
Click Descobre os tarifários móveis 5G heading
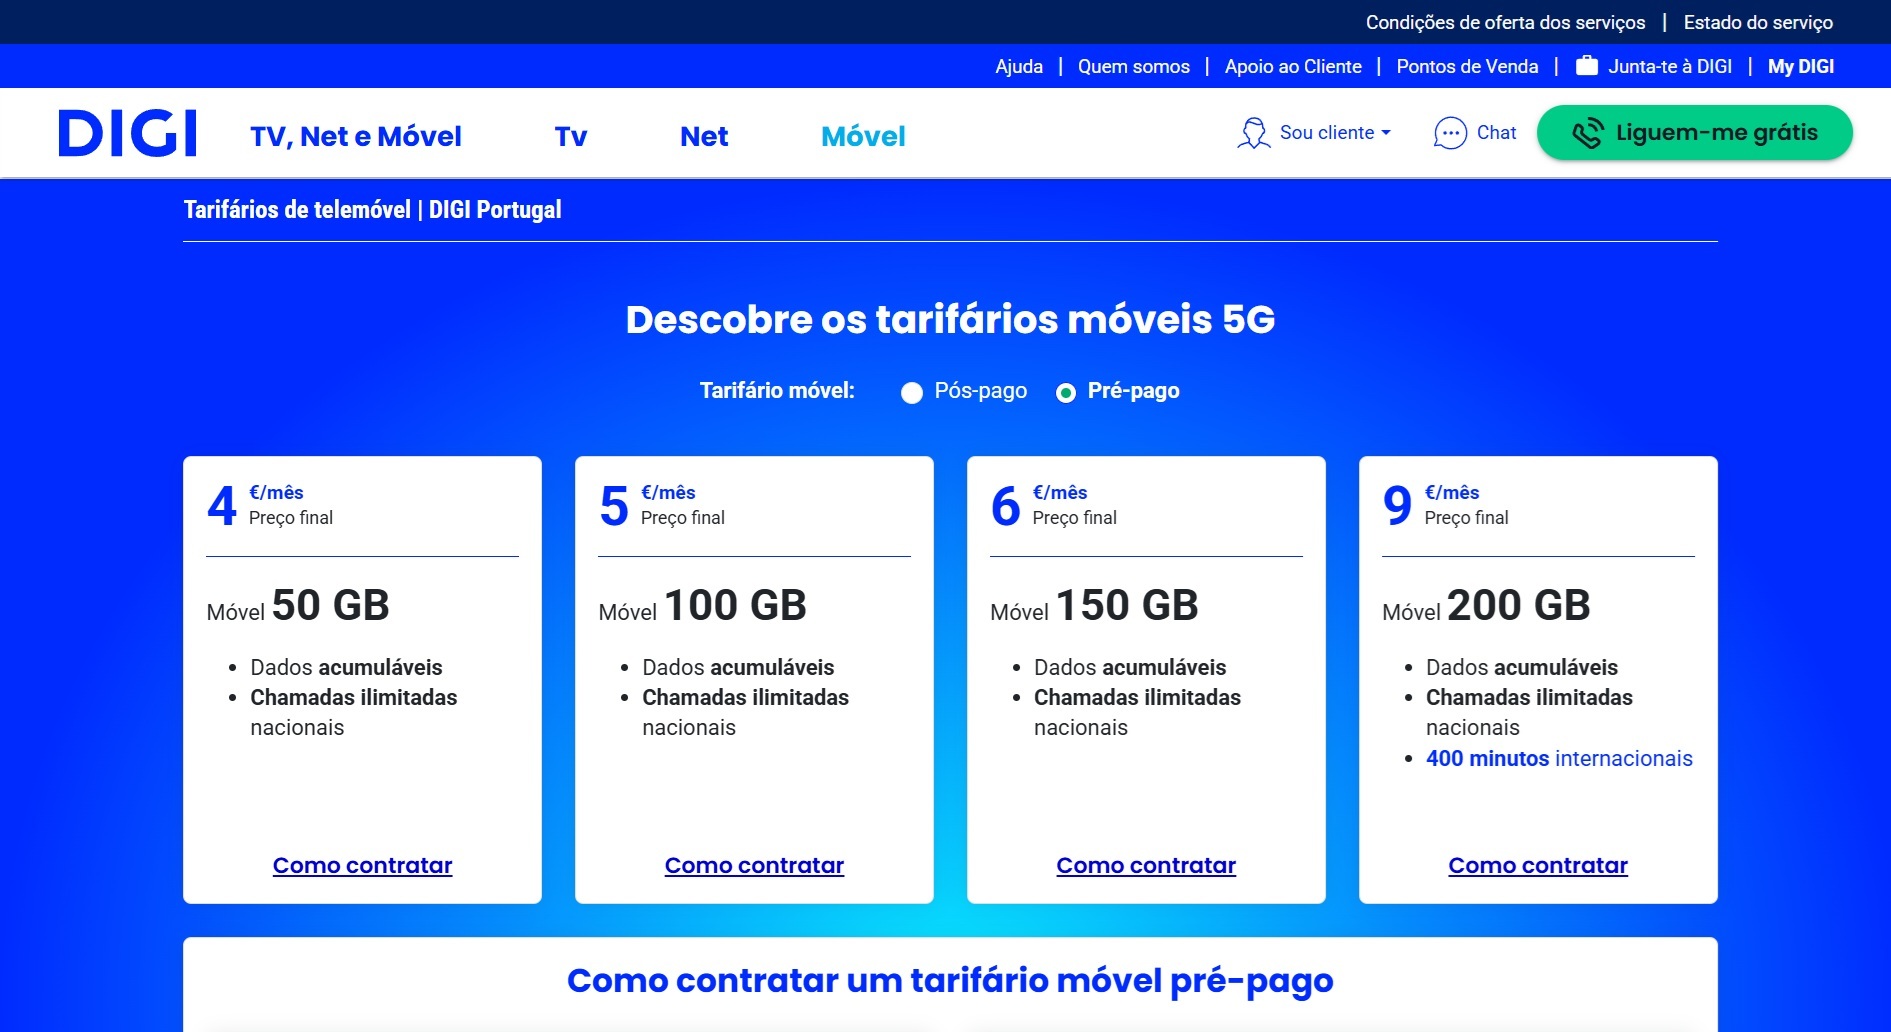950,320
